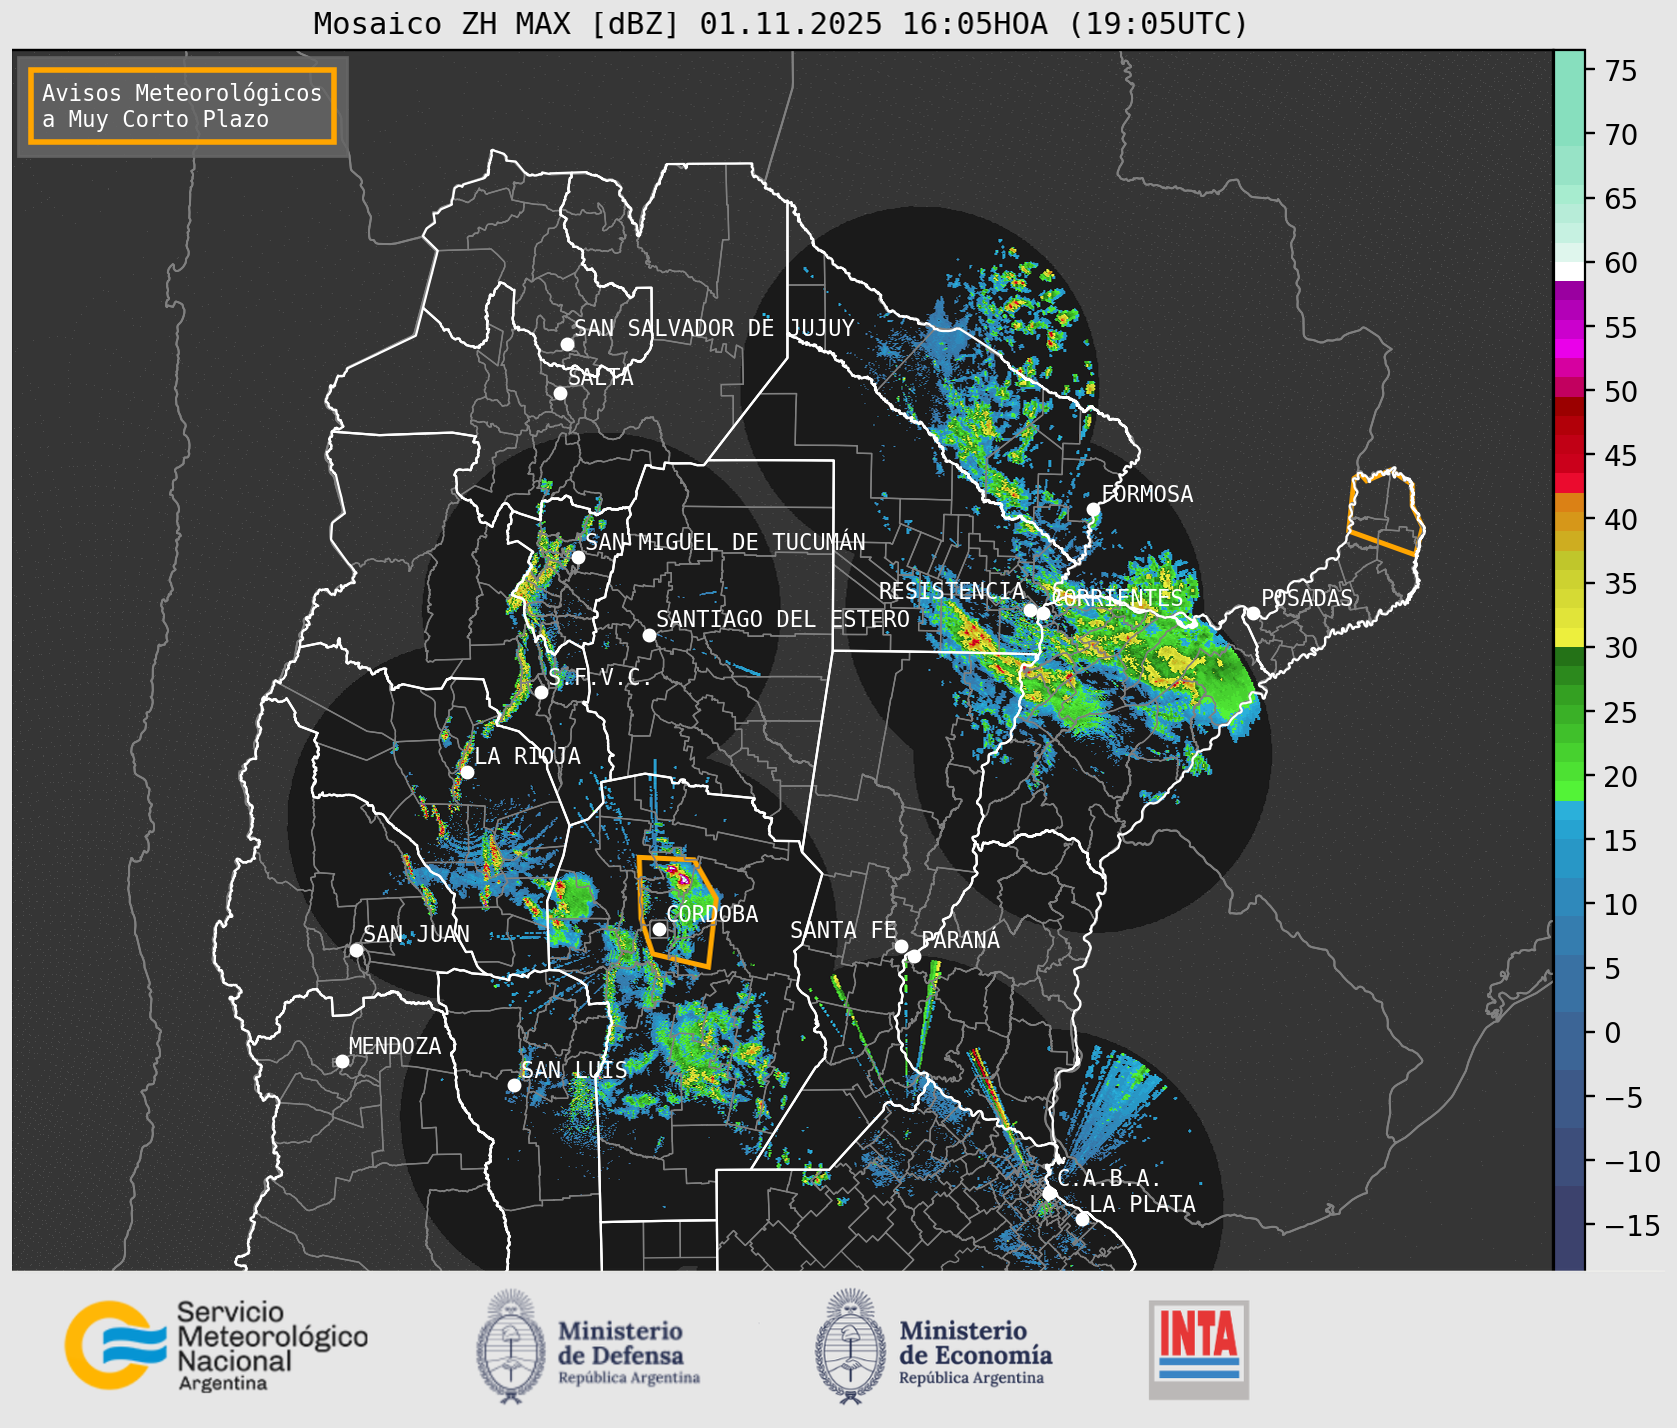Click the white dot marking Córdoba

coord(659,929)
